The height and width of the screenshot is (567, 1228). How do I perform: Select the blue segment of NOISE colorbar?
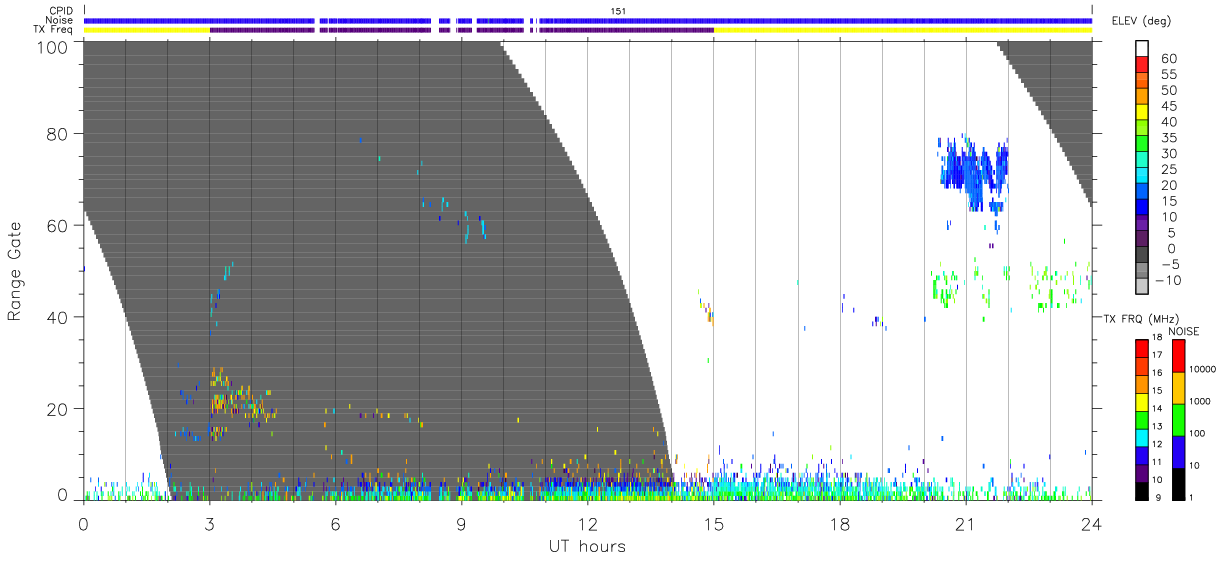coord(1177,451)
